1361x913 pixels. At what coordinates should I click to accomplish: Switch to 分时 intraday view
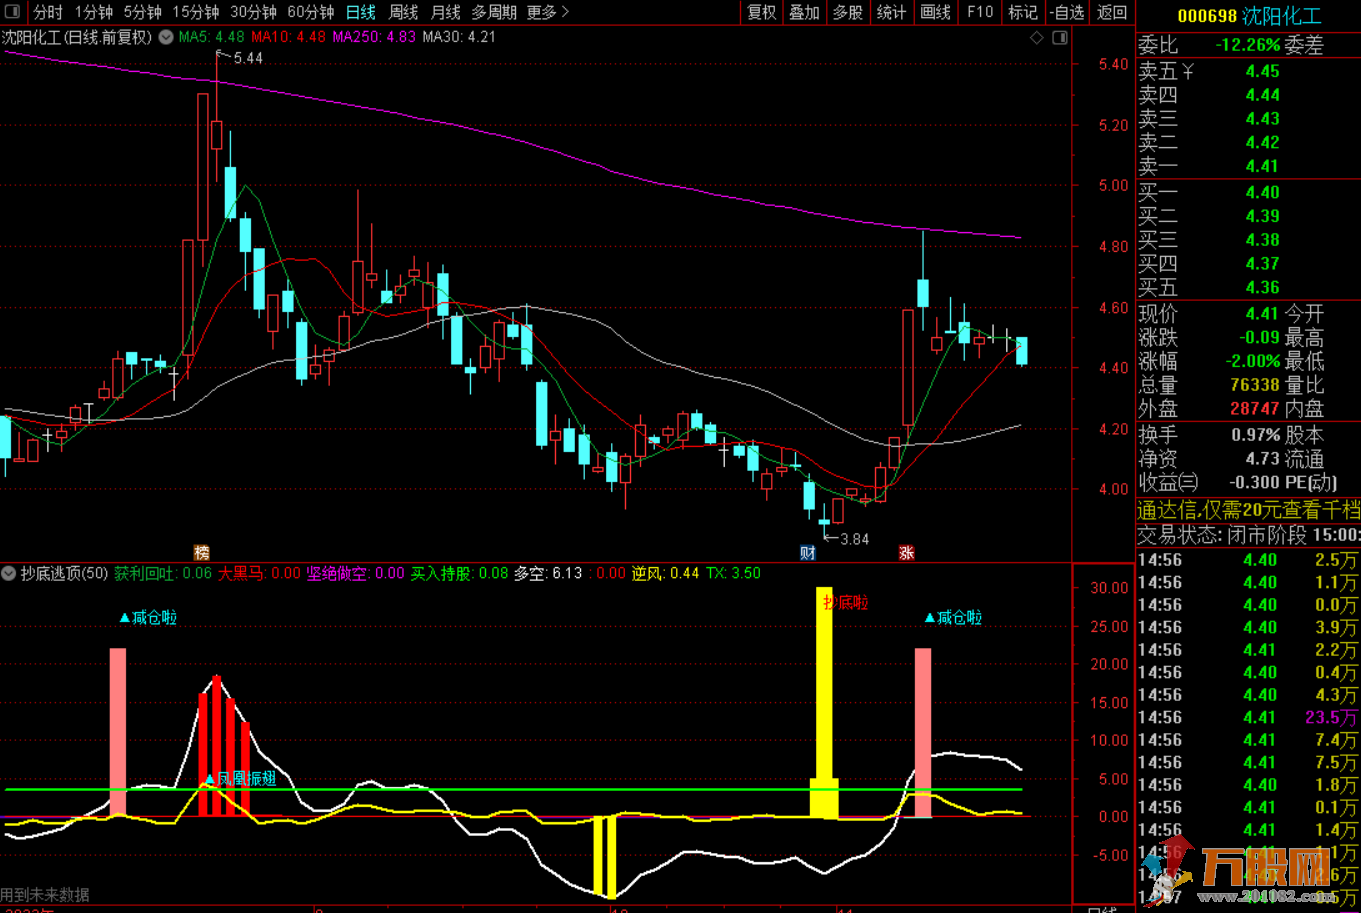(48, 12)
